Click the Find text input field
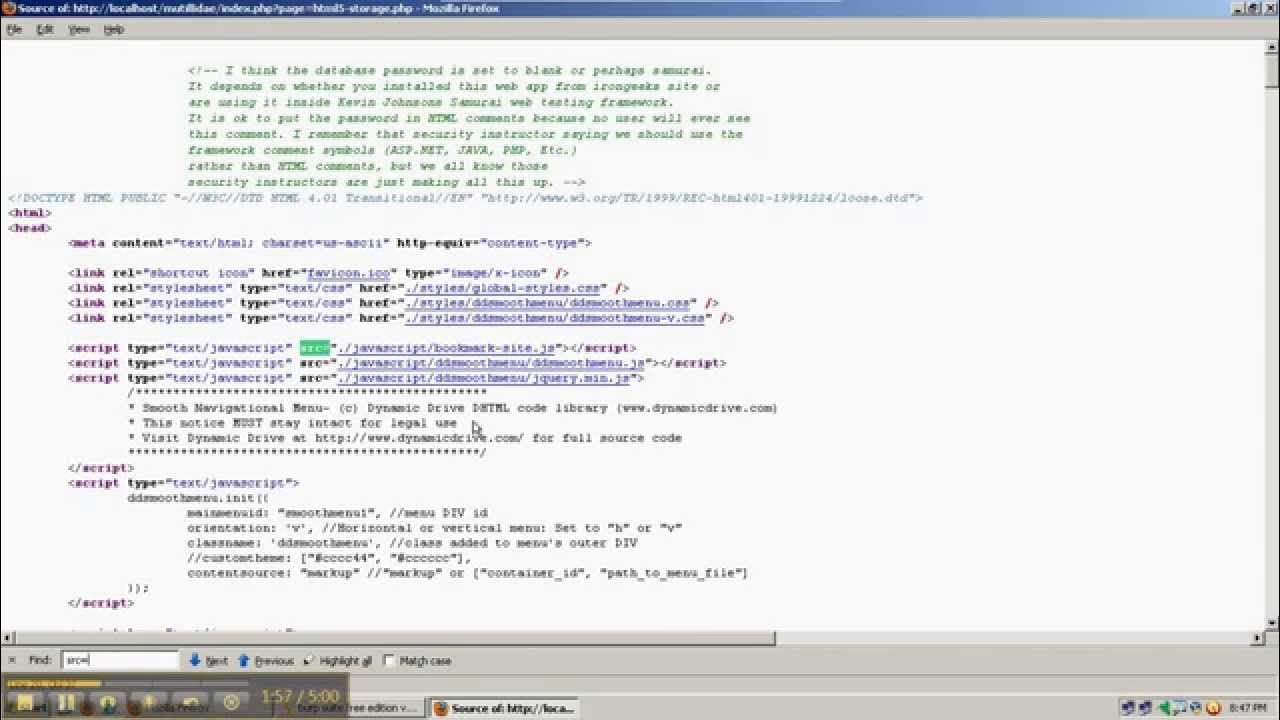 tap(121, 660)
